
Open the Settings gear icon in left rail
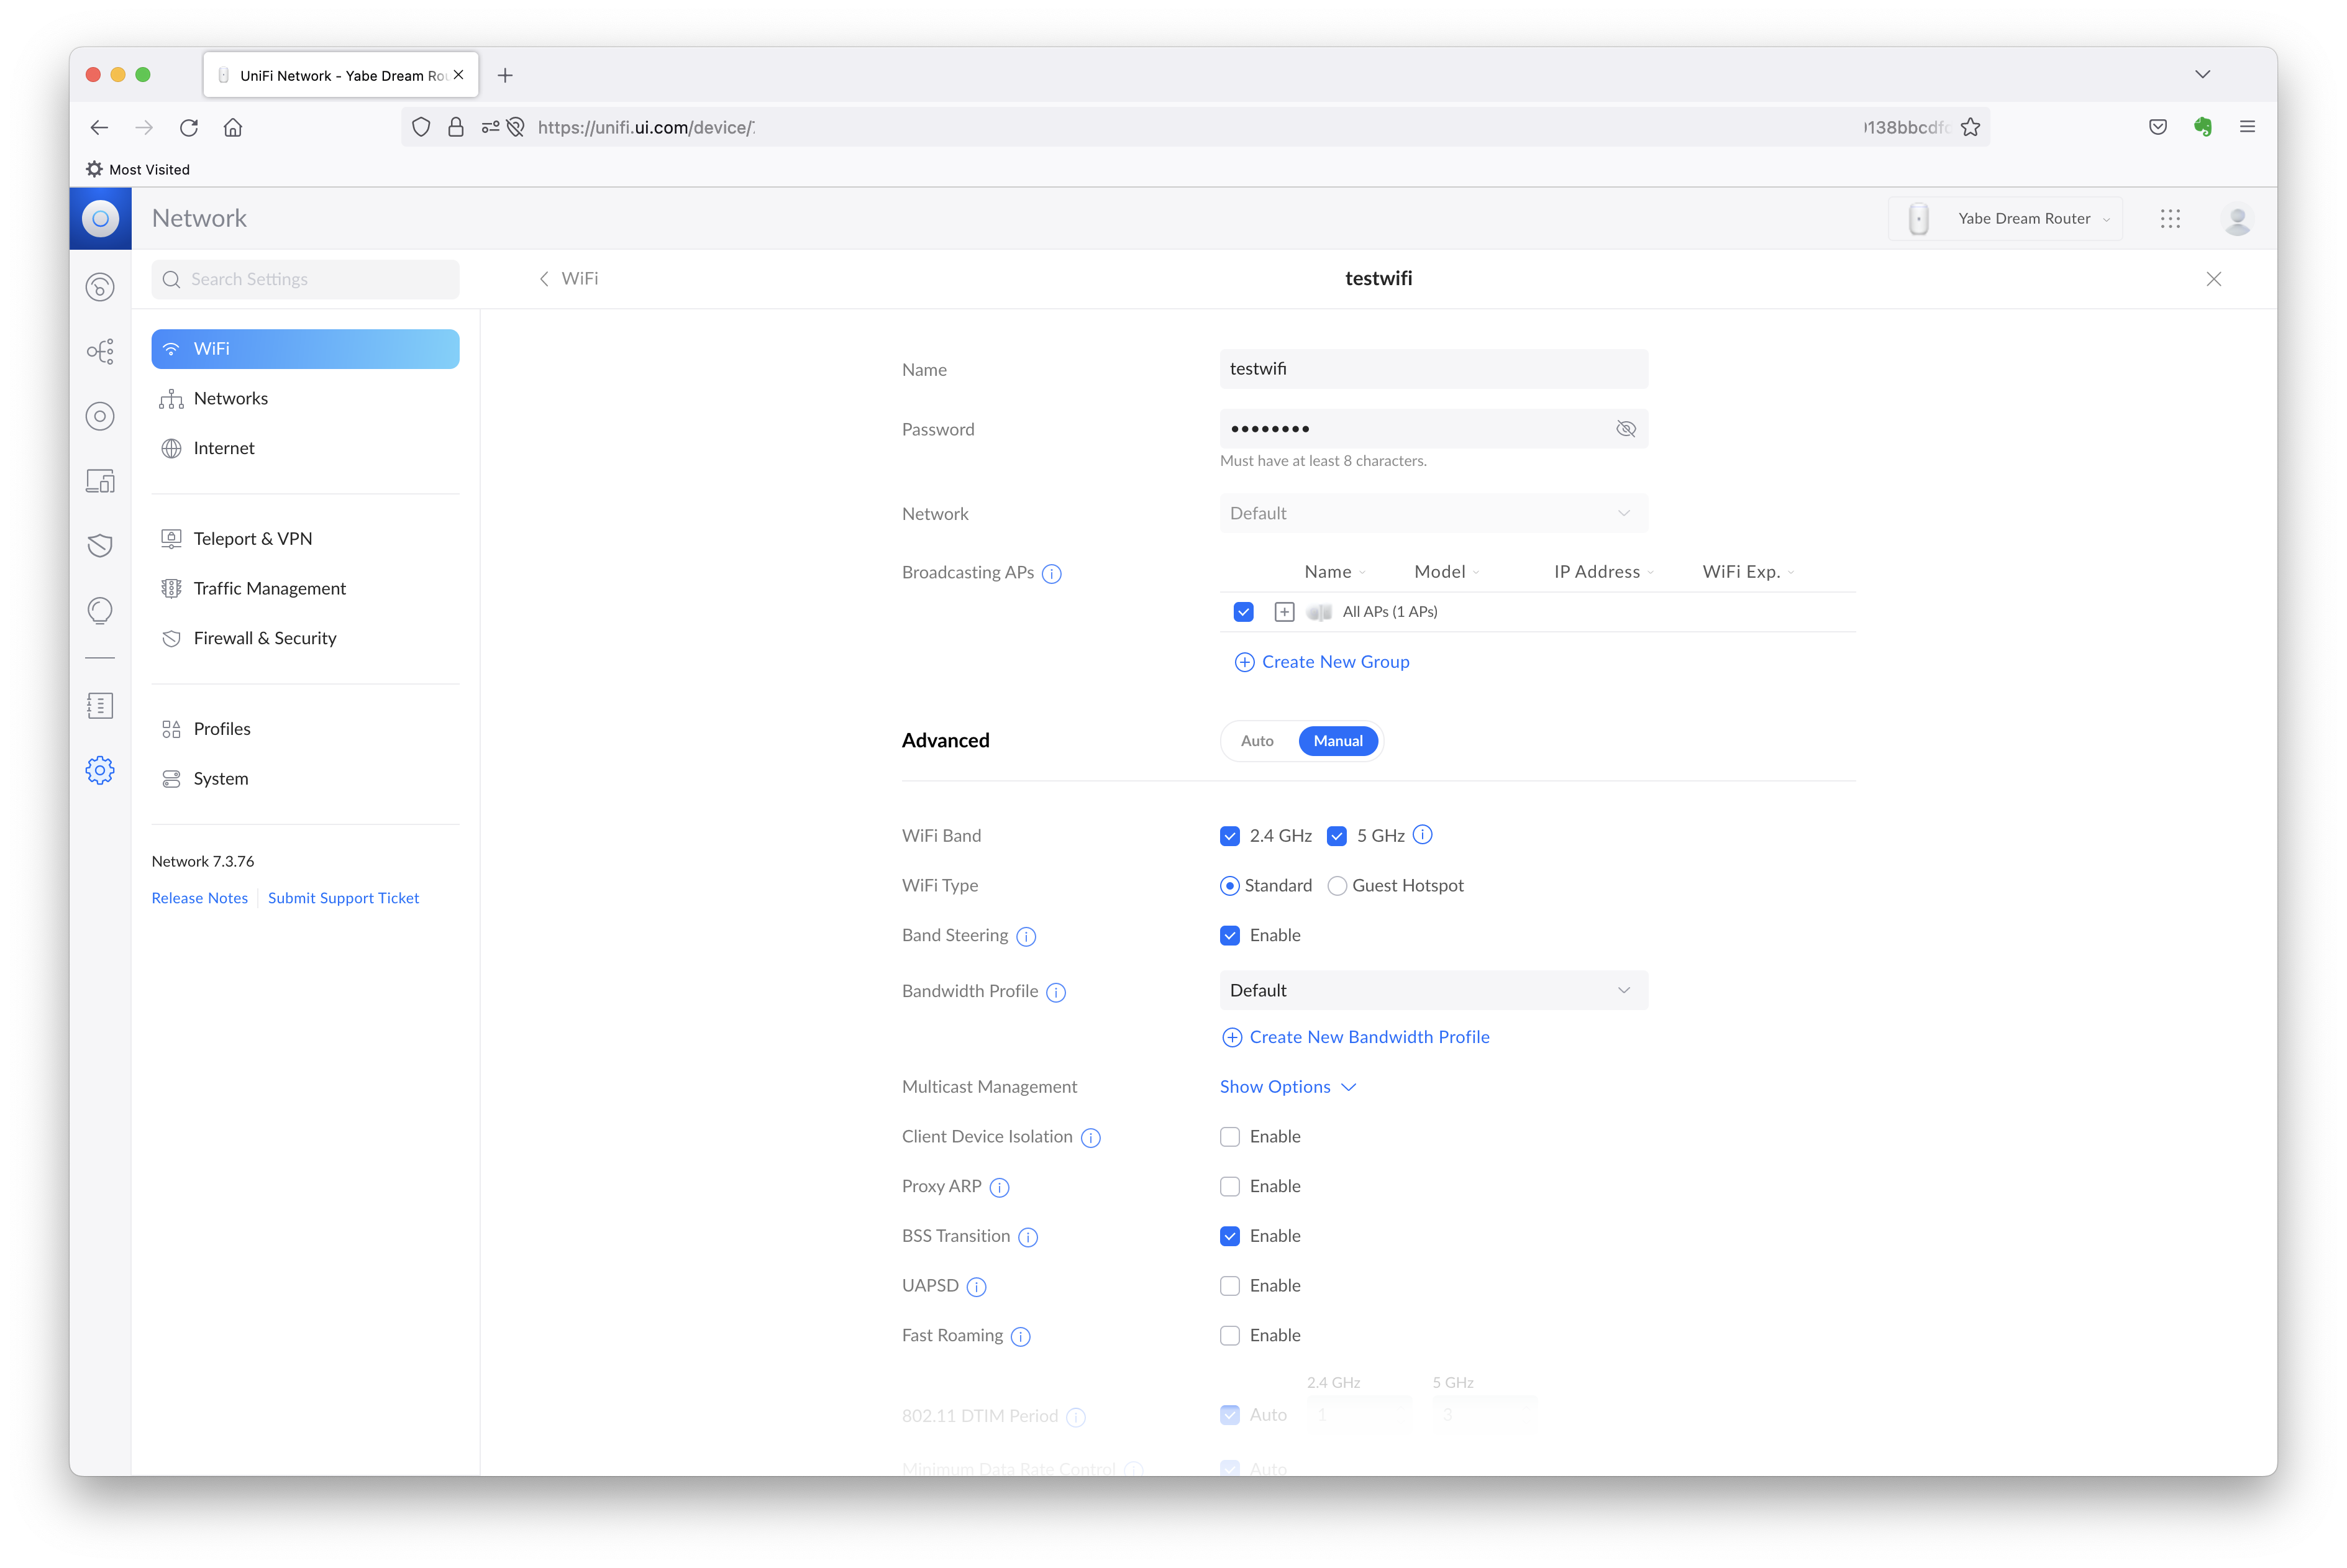[100, 770]
